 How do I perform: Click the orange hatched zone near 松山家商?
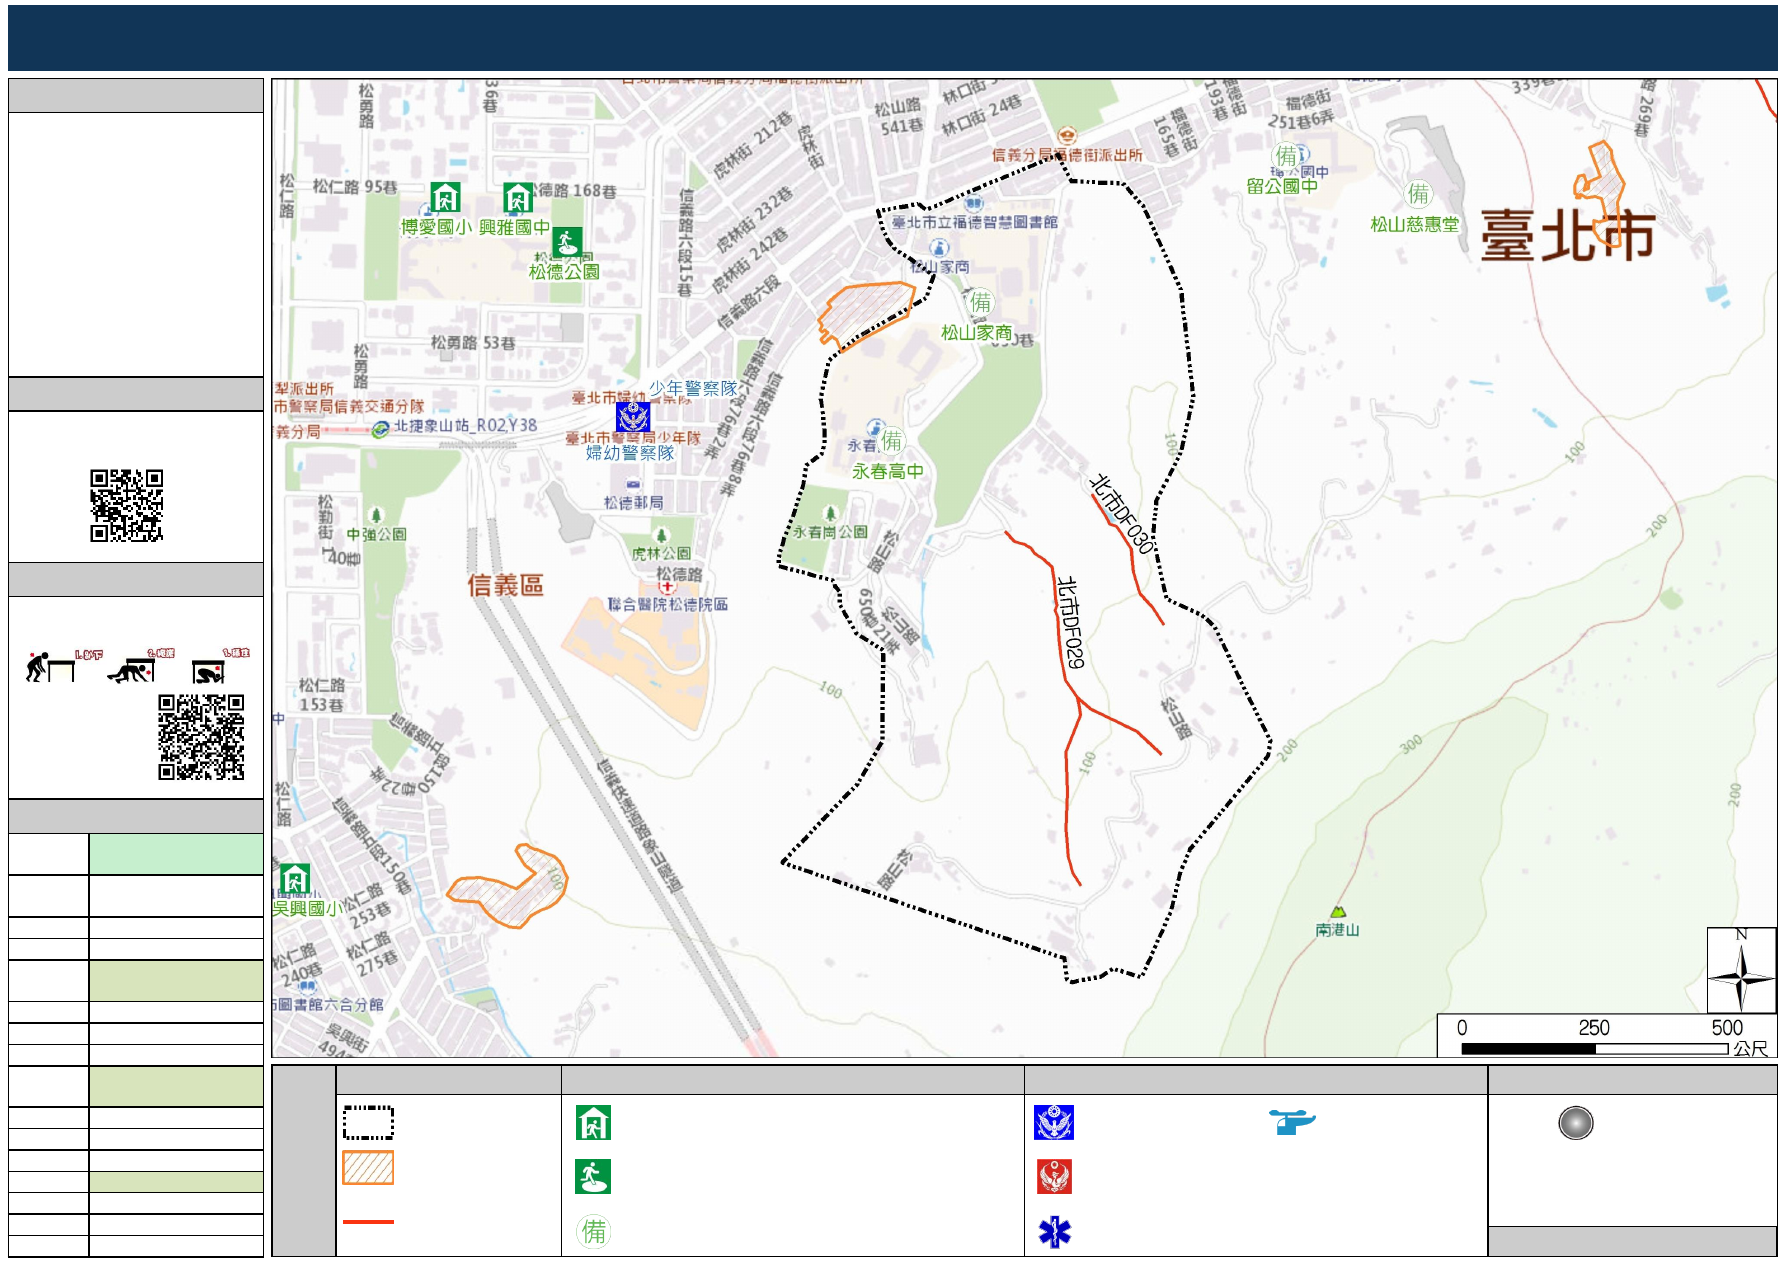point(867,315)
